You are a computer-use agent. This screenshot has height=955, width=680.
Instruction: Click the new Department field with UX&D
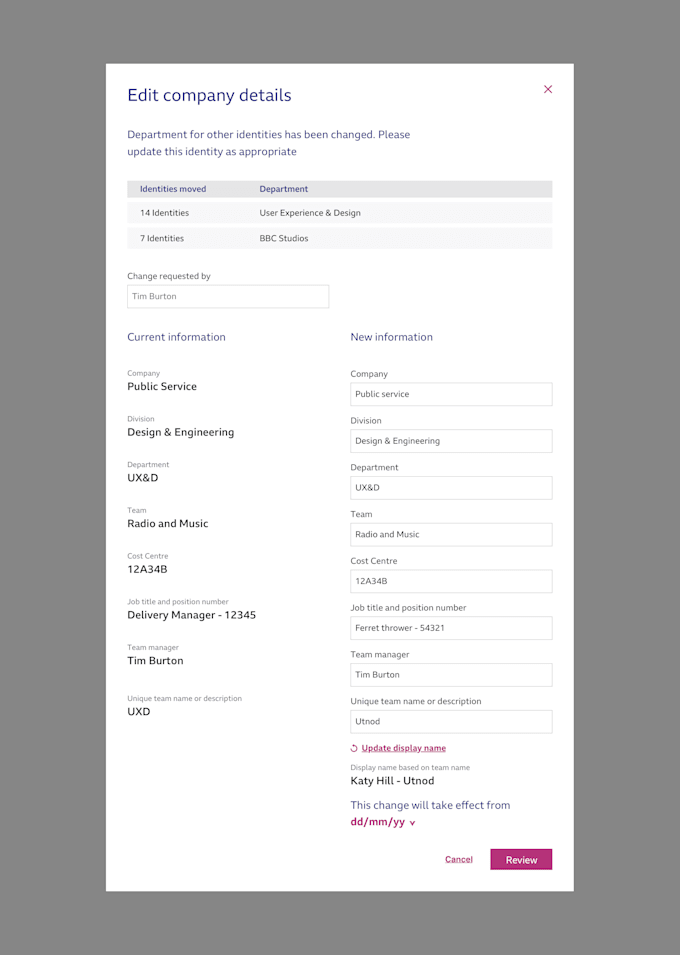point(451,488)
